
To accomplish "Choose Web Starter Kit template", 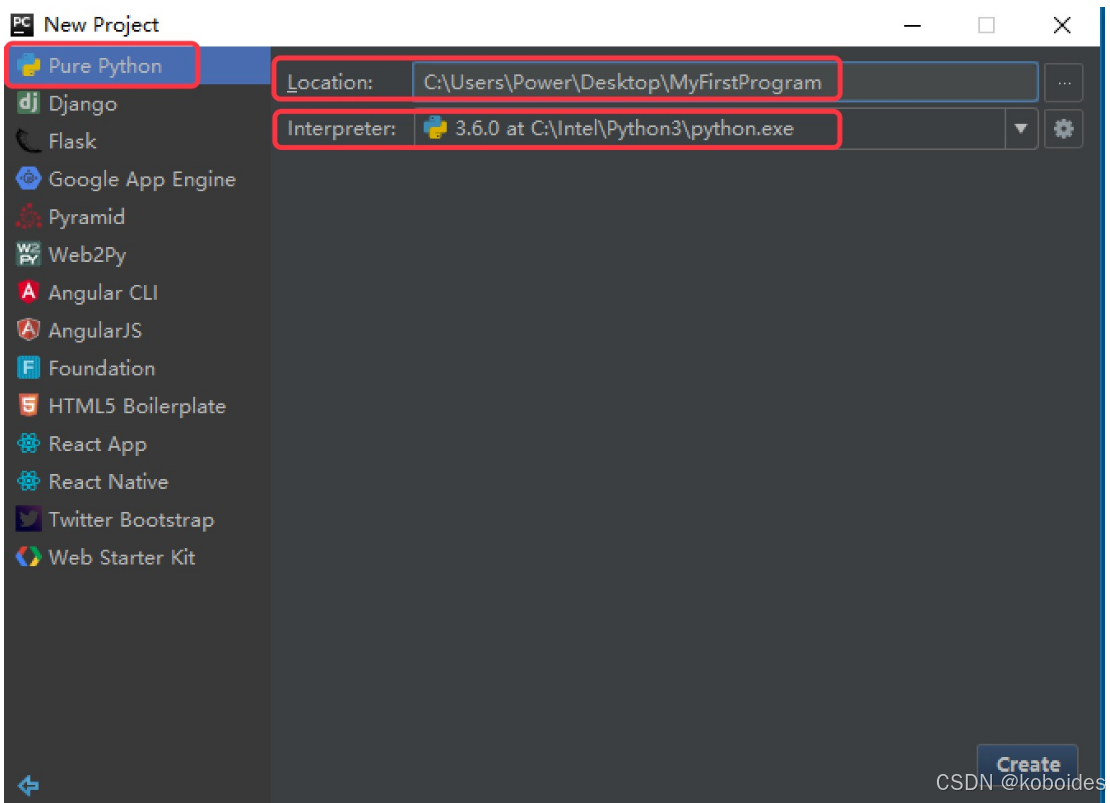I will point(138,557).
